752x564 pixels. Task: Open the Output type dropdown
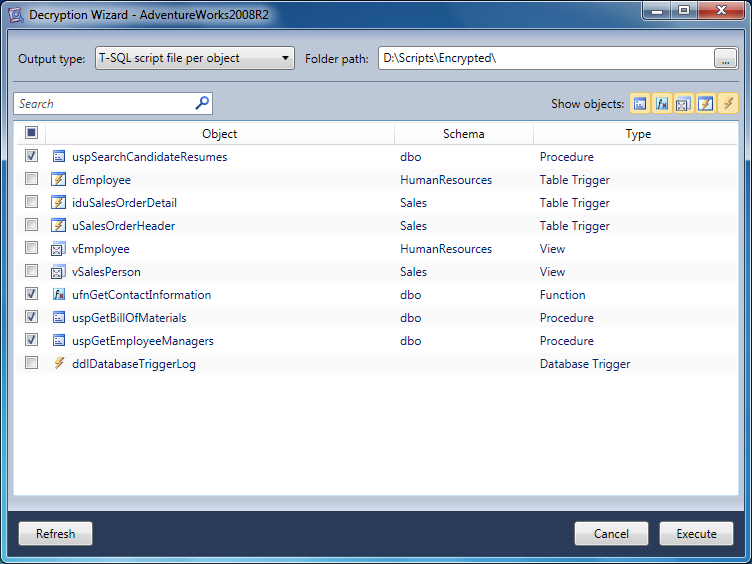pyautogui.click(x=195, y=58)
